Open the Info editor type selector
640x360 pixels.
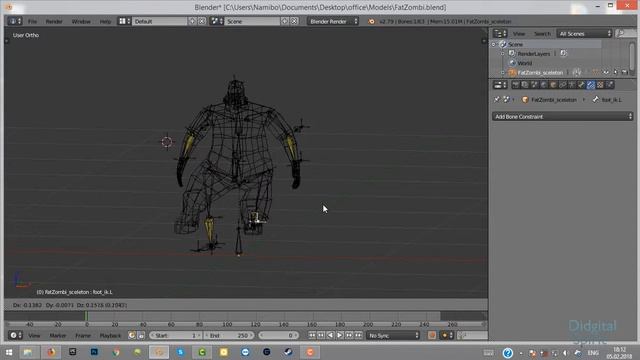pos(15,21)
